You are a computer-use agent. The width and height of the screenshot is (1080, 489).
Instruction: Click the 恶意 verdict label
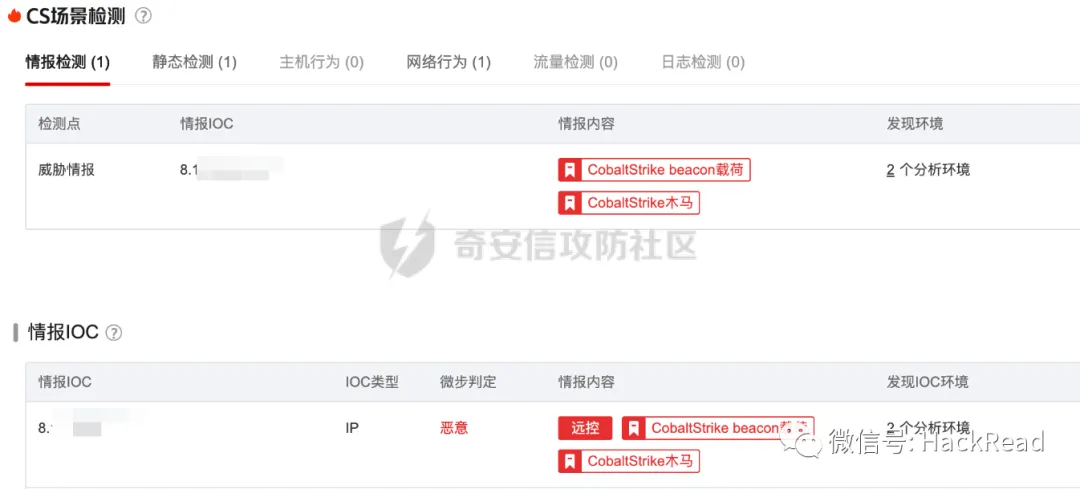coord(454,428)
